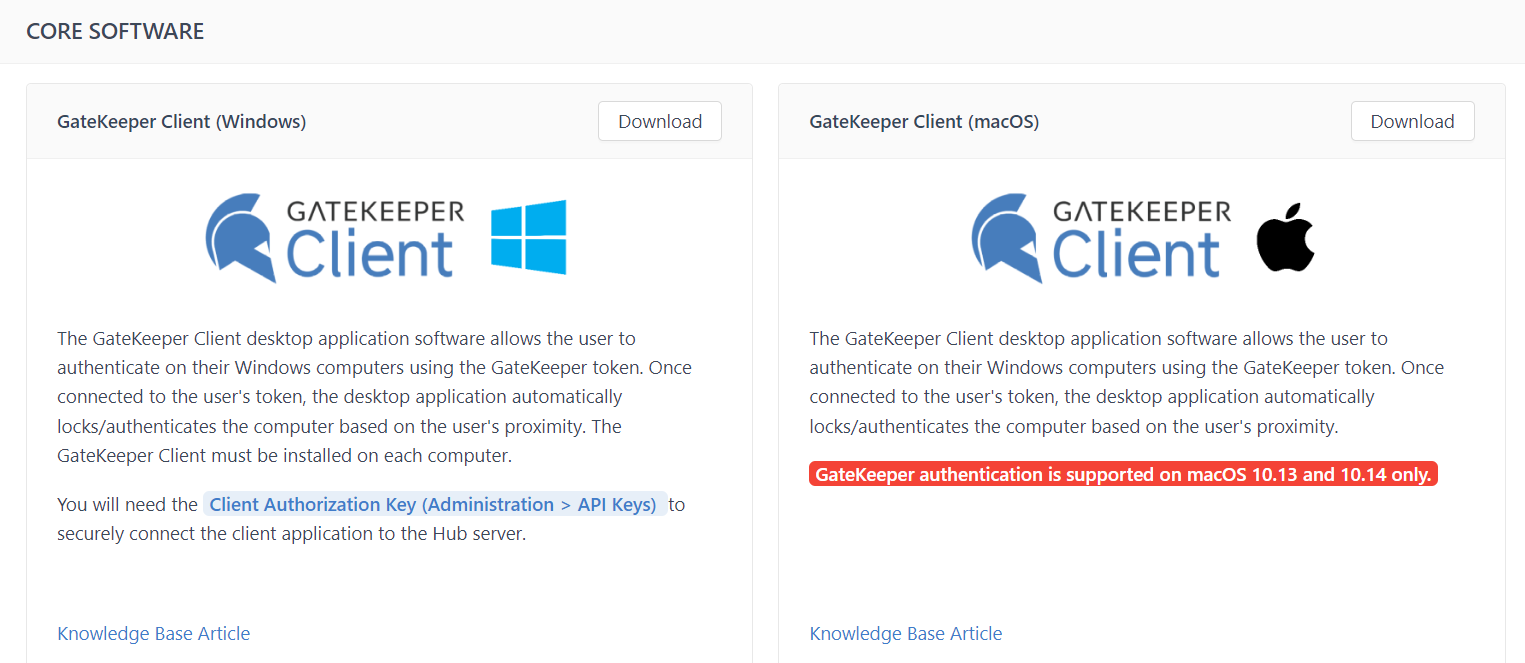This screenshot has width=1525, height=663.
Task: Click the helmet logo in the Windows card
Action: tap(240, 239)
